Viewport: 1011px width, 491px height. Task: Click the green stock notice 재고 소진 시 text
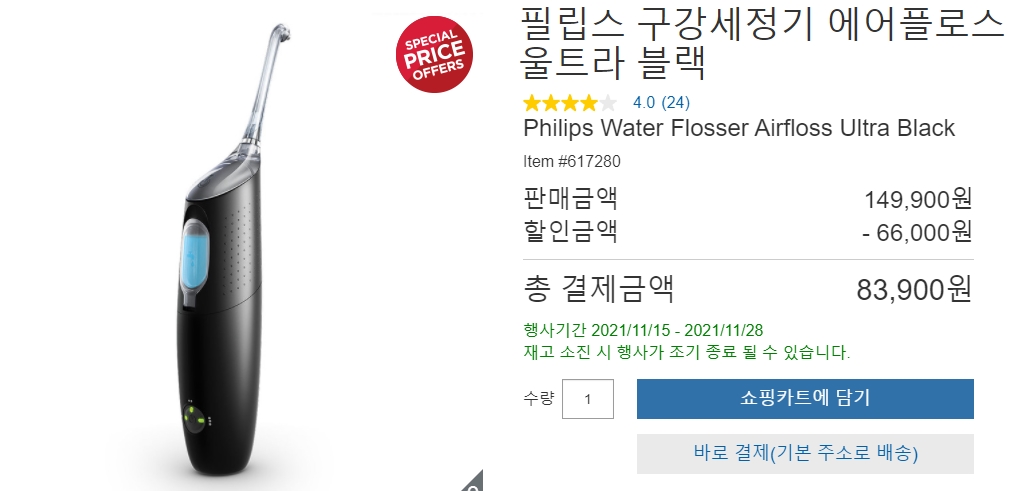687,352
